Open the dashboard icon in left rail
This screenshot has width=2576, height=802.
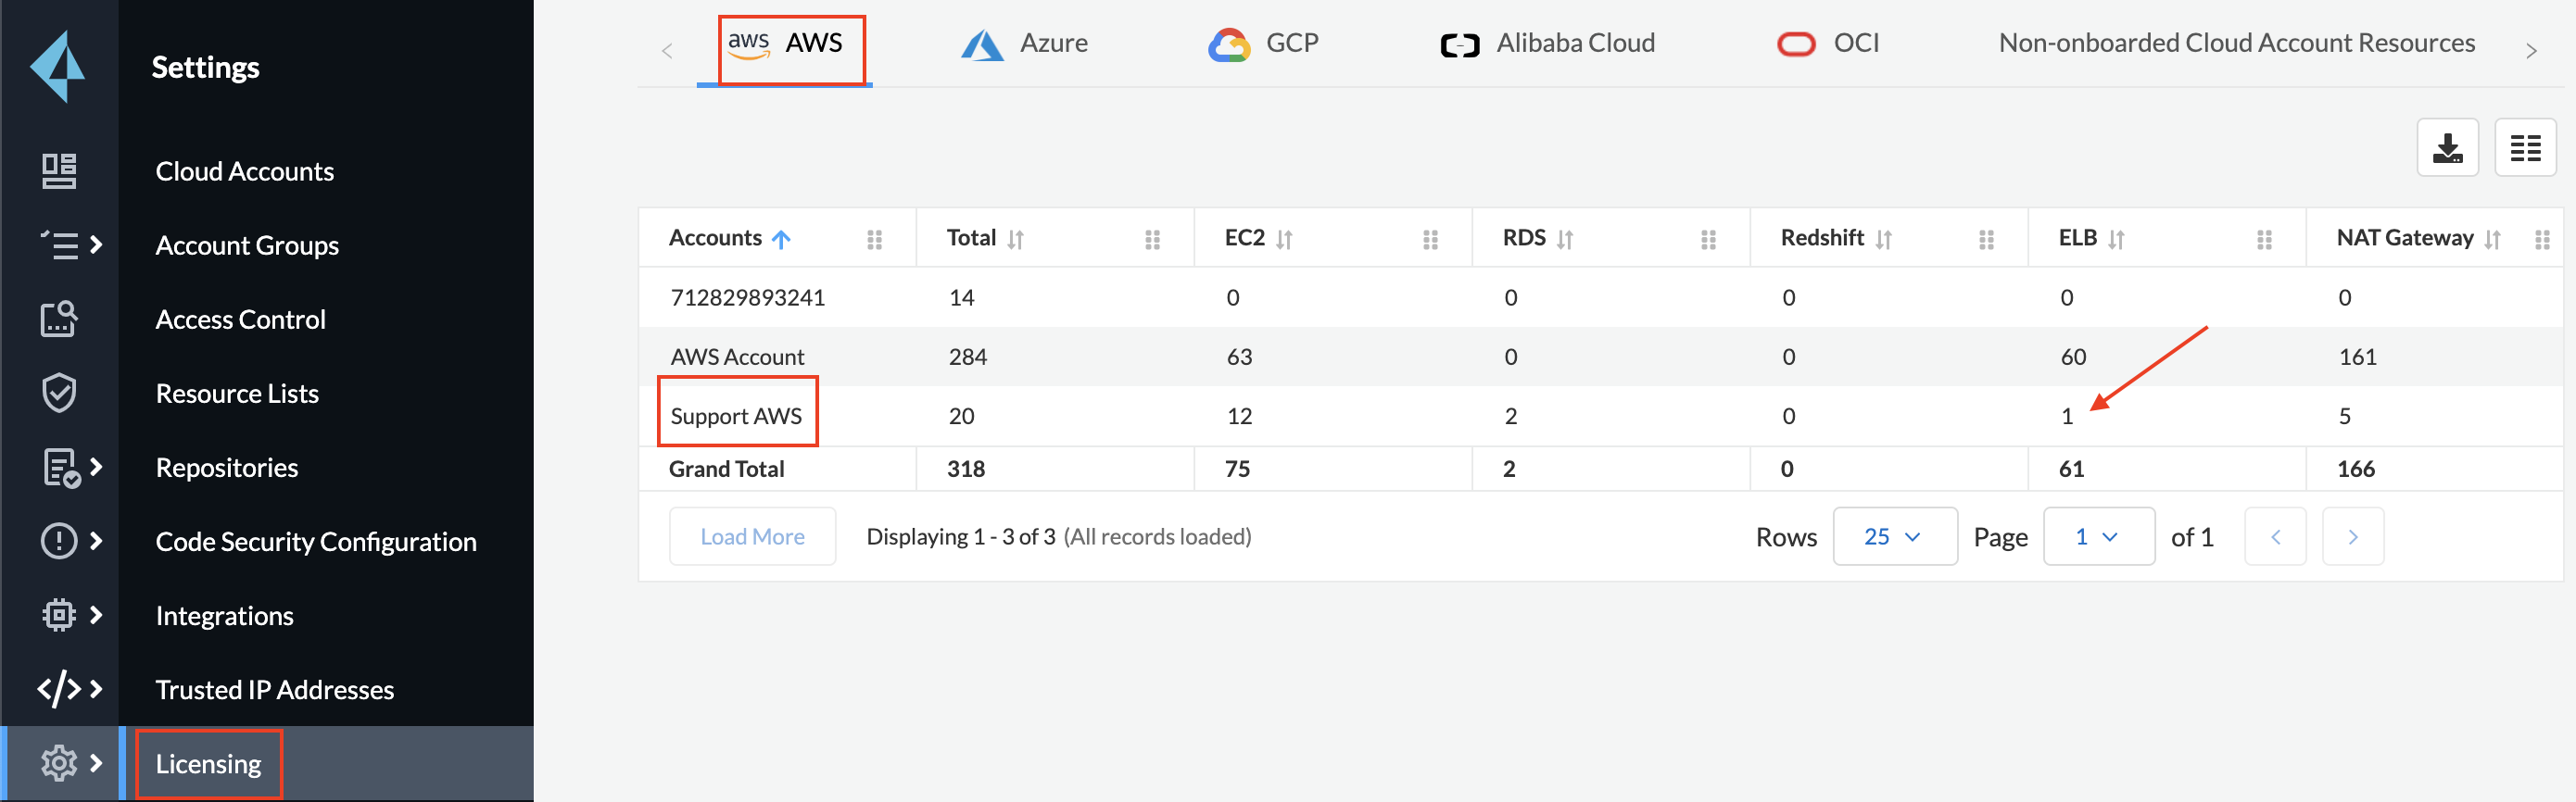click(x=59, y=171)
